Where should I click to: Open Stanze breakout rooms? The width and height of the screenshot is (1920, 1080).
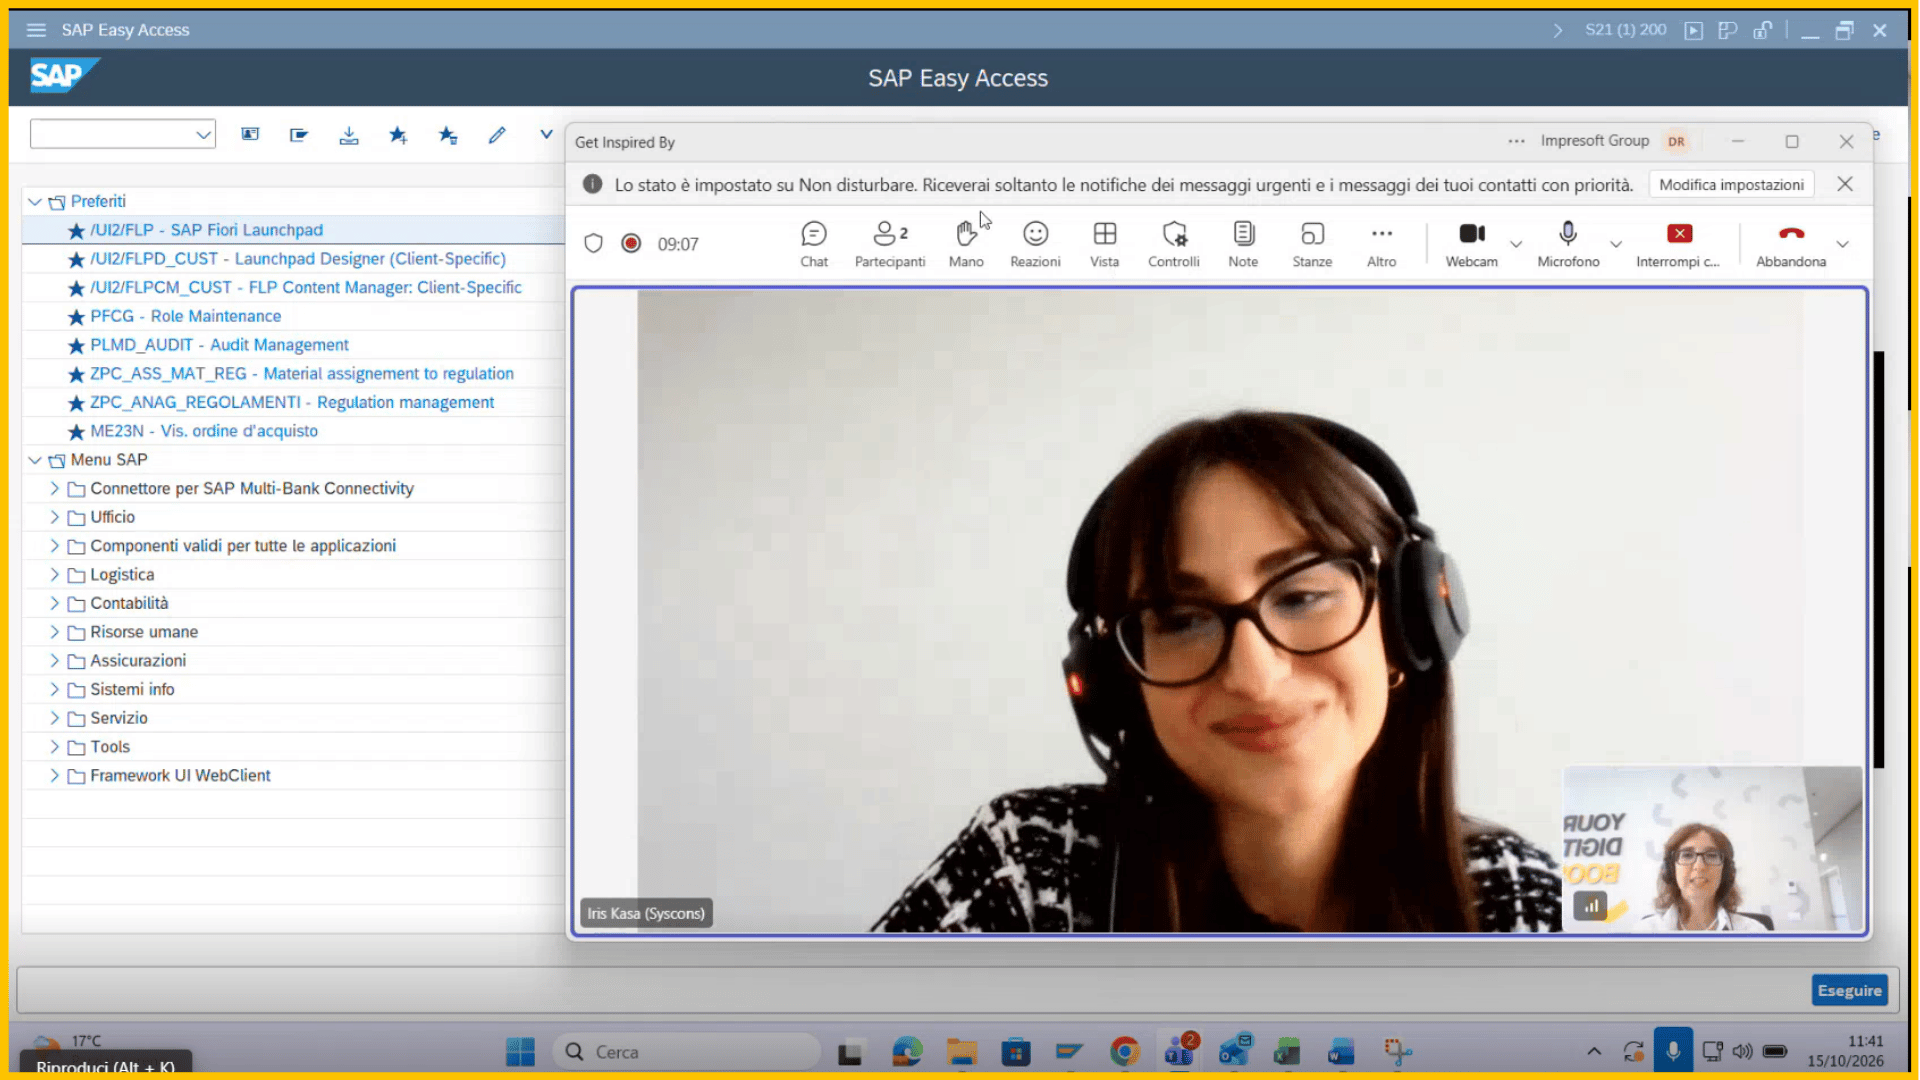coord(1312,244)
